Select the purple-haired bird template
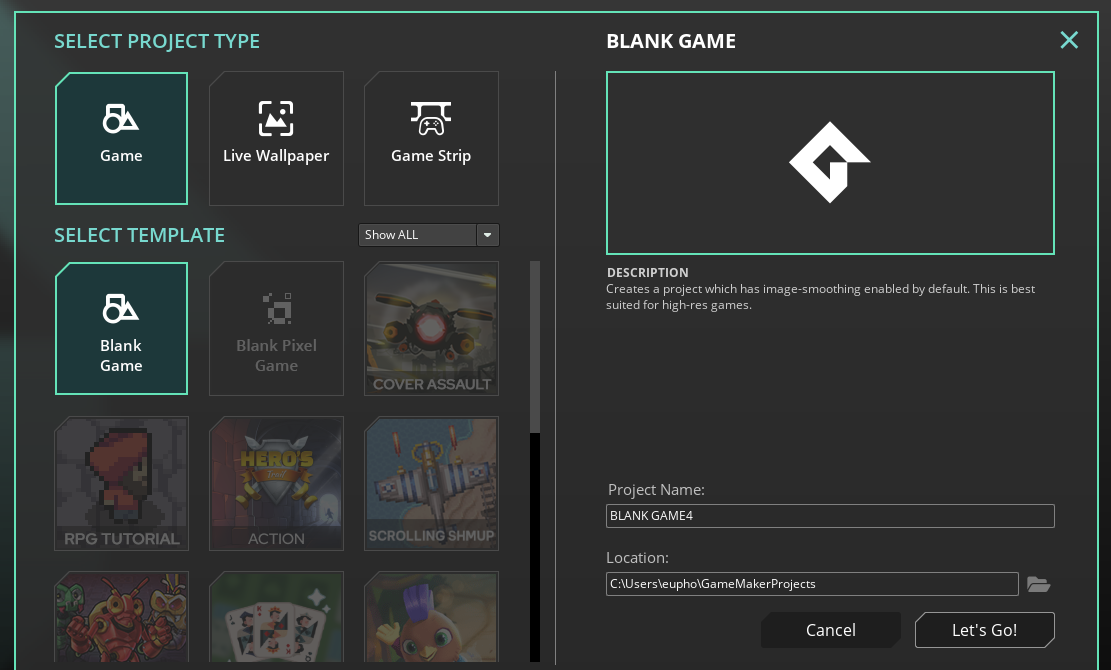The width and height of the screenshot is (1111, 670). pos(432,617)
